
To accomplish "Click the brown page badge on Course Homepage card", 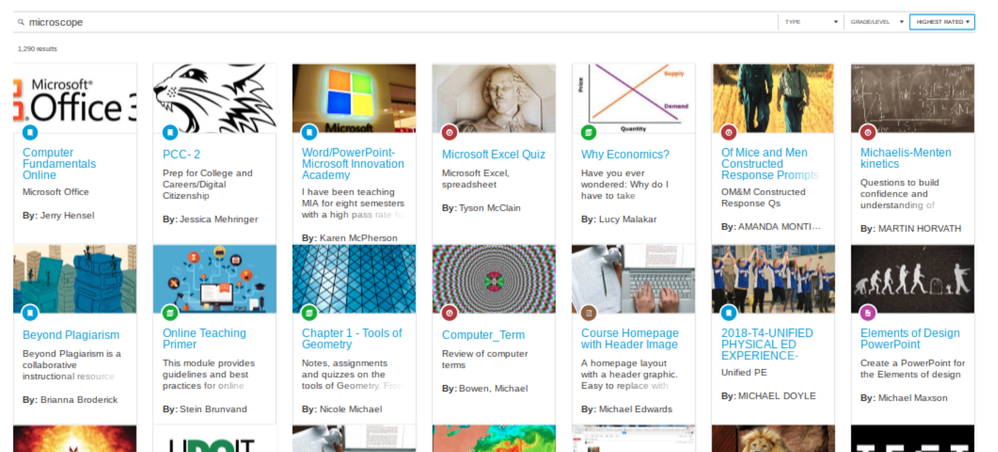I will tap(589, 313).
